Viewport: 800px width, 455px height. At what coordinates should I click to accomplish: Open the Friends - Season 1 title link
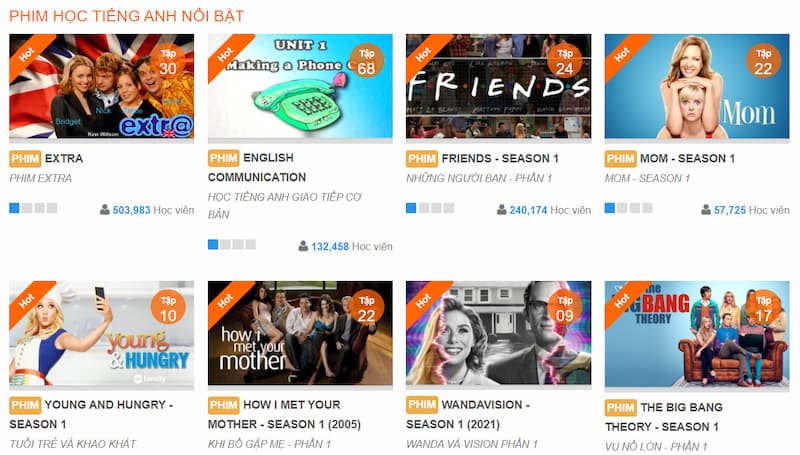coord(500,159)
